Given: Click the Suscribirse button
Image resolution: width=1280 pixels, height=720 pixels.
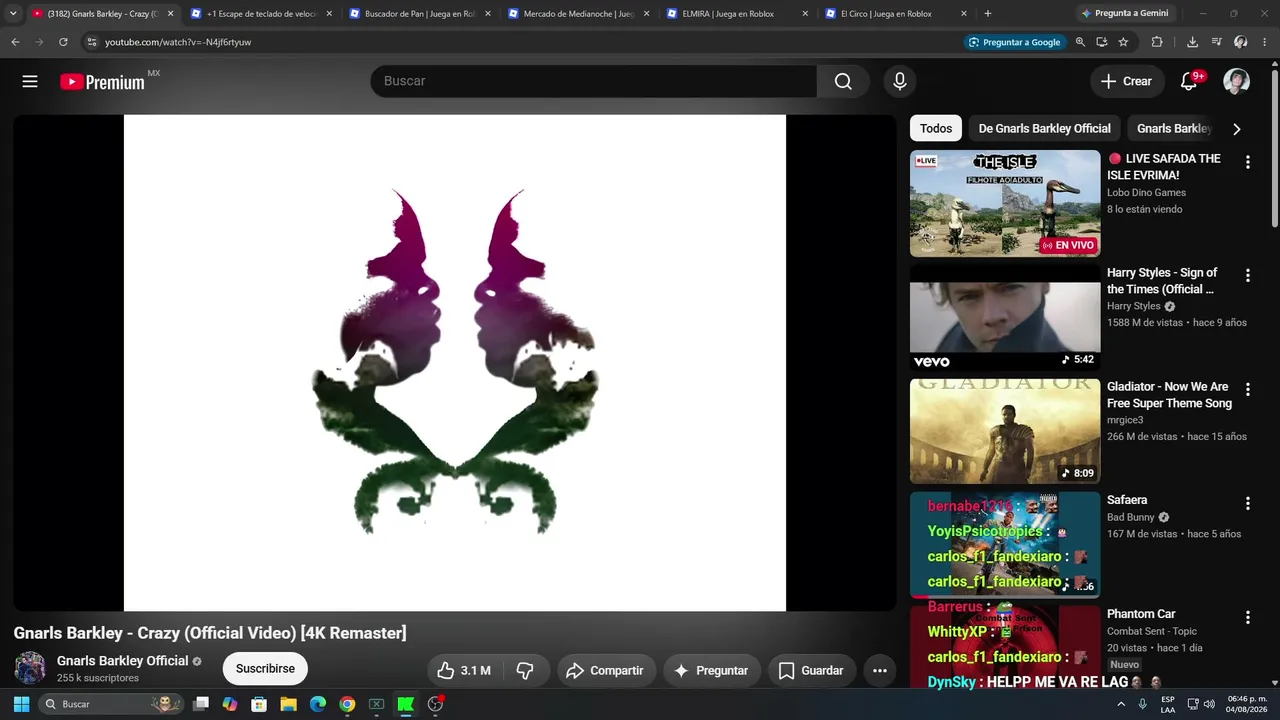Looking at the screenshot, I should 265,670.
